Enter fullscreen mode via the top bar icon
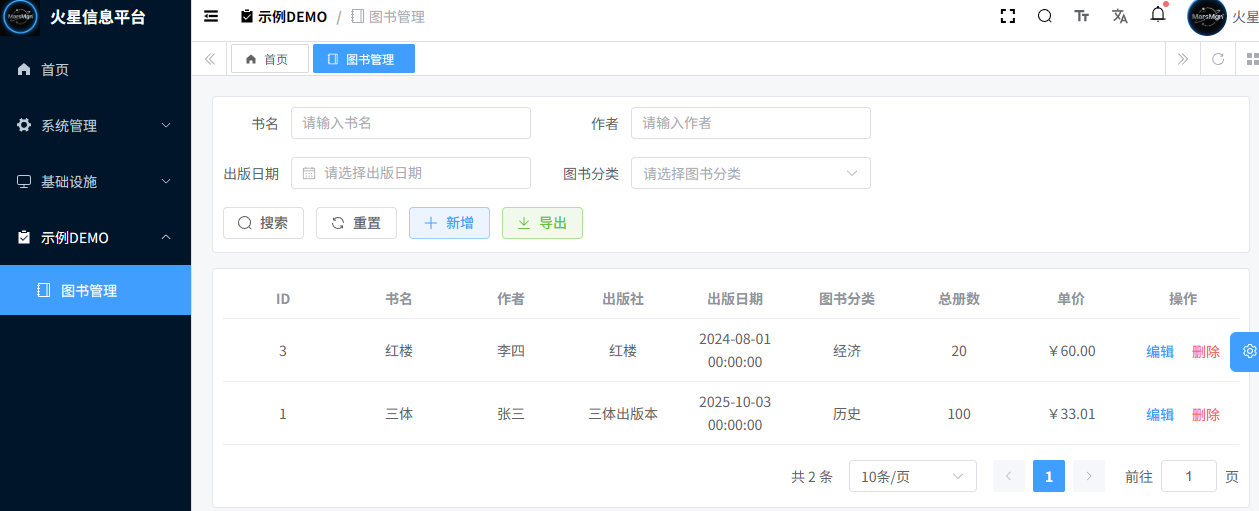 (x=1008, y=16)
